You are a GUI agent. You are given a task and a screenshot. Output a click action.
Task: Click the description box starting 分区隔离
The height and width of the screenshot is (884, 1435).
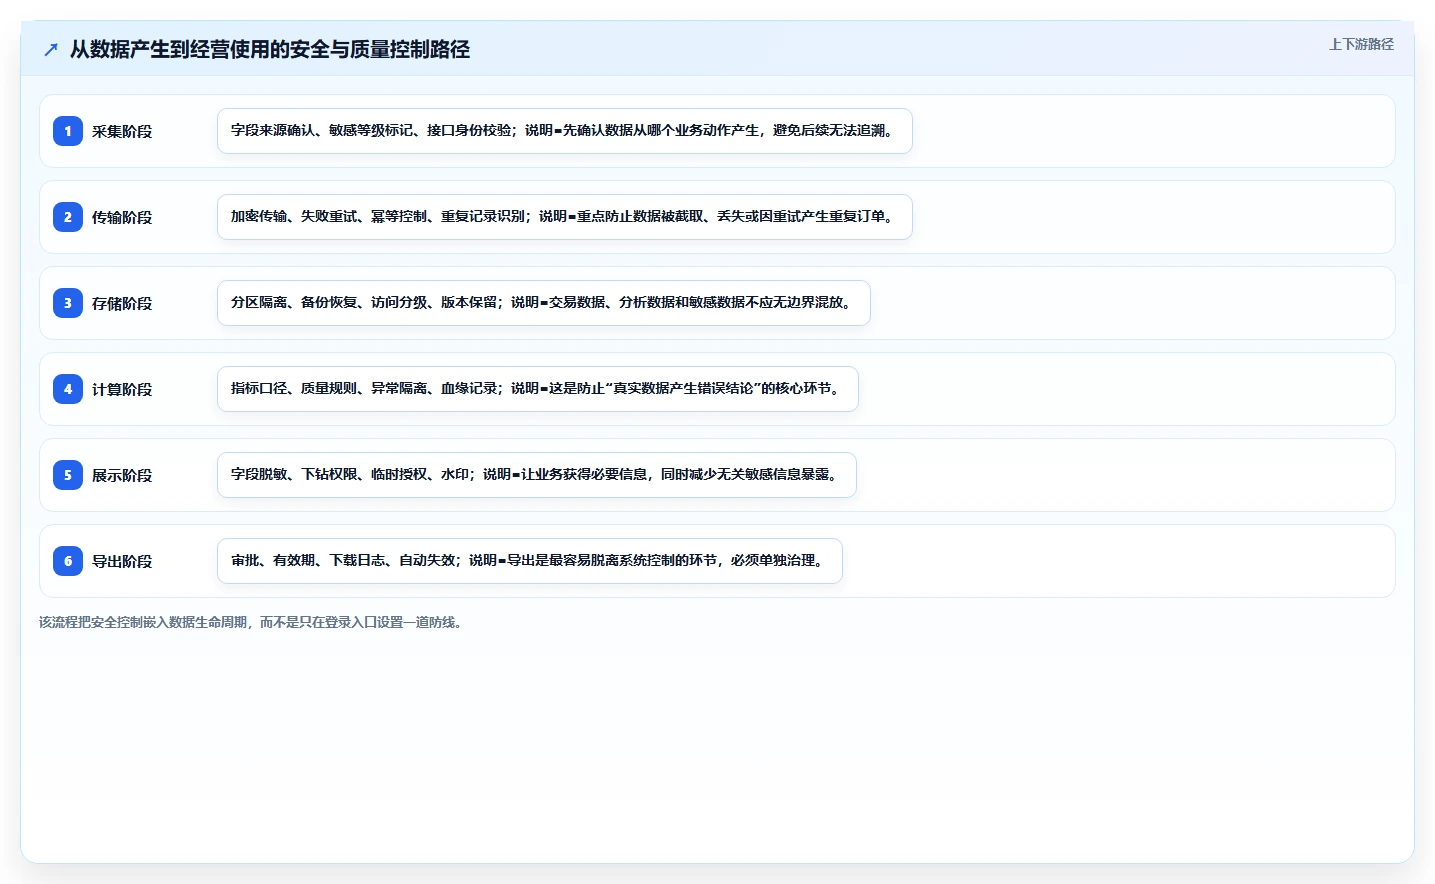point(544,303)
